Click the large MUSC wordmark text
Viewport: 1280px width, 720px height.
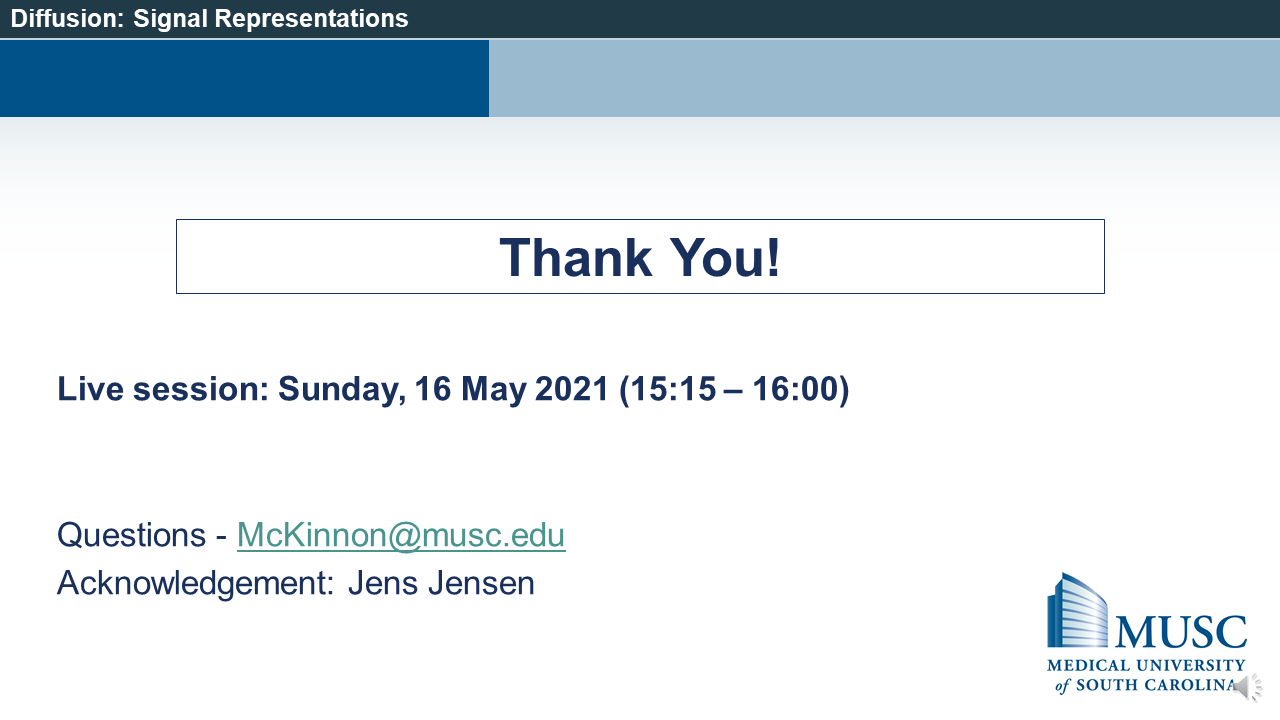pyautogui.click(x=1180, y=631)
